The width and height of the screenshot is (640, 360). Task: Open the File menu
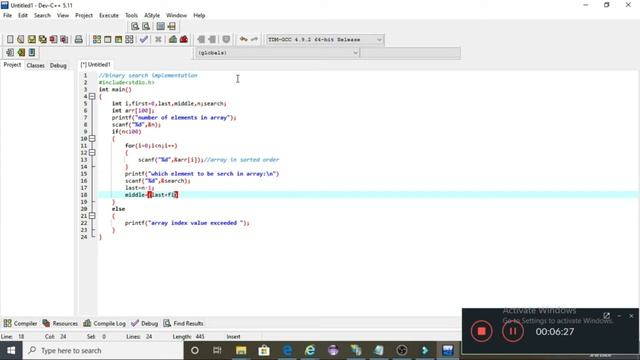(x=7, y=15)
